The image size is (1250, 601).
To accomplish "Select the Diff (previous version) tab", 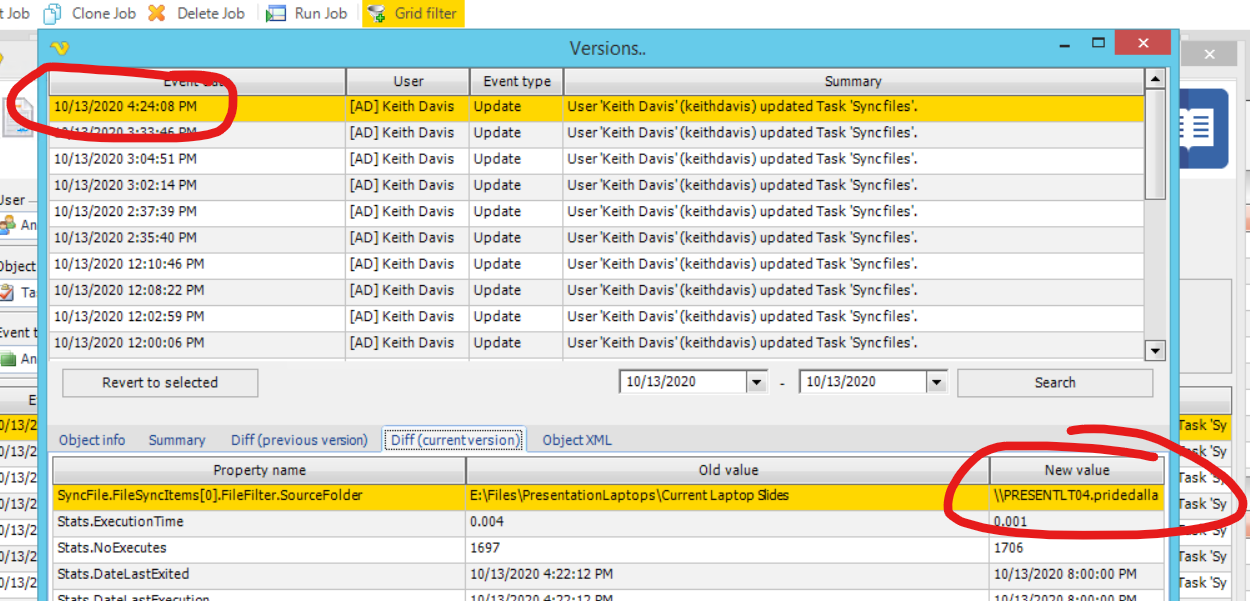I will (x=299, y=440).
